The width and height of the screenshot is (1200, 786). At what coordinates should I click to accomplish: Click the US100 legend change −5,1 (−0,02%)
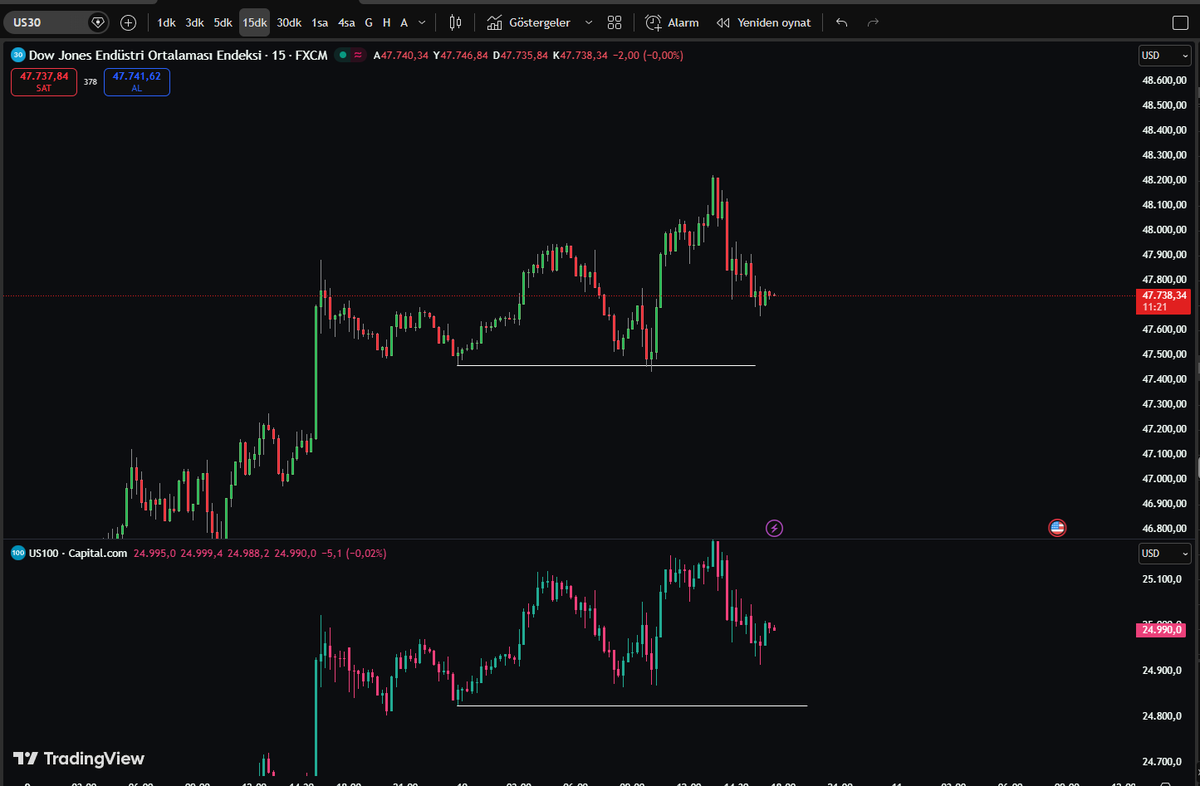click(354, 553)
